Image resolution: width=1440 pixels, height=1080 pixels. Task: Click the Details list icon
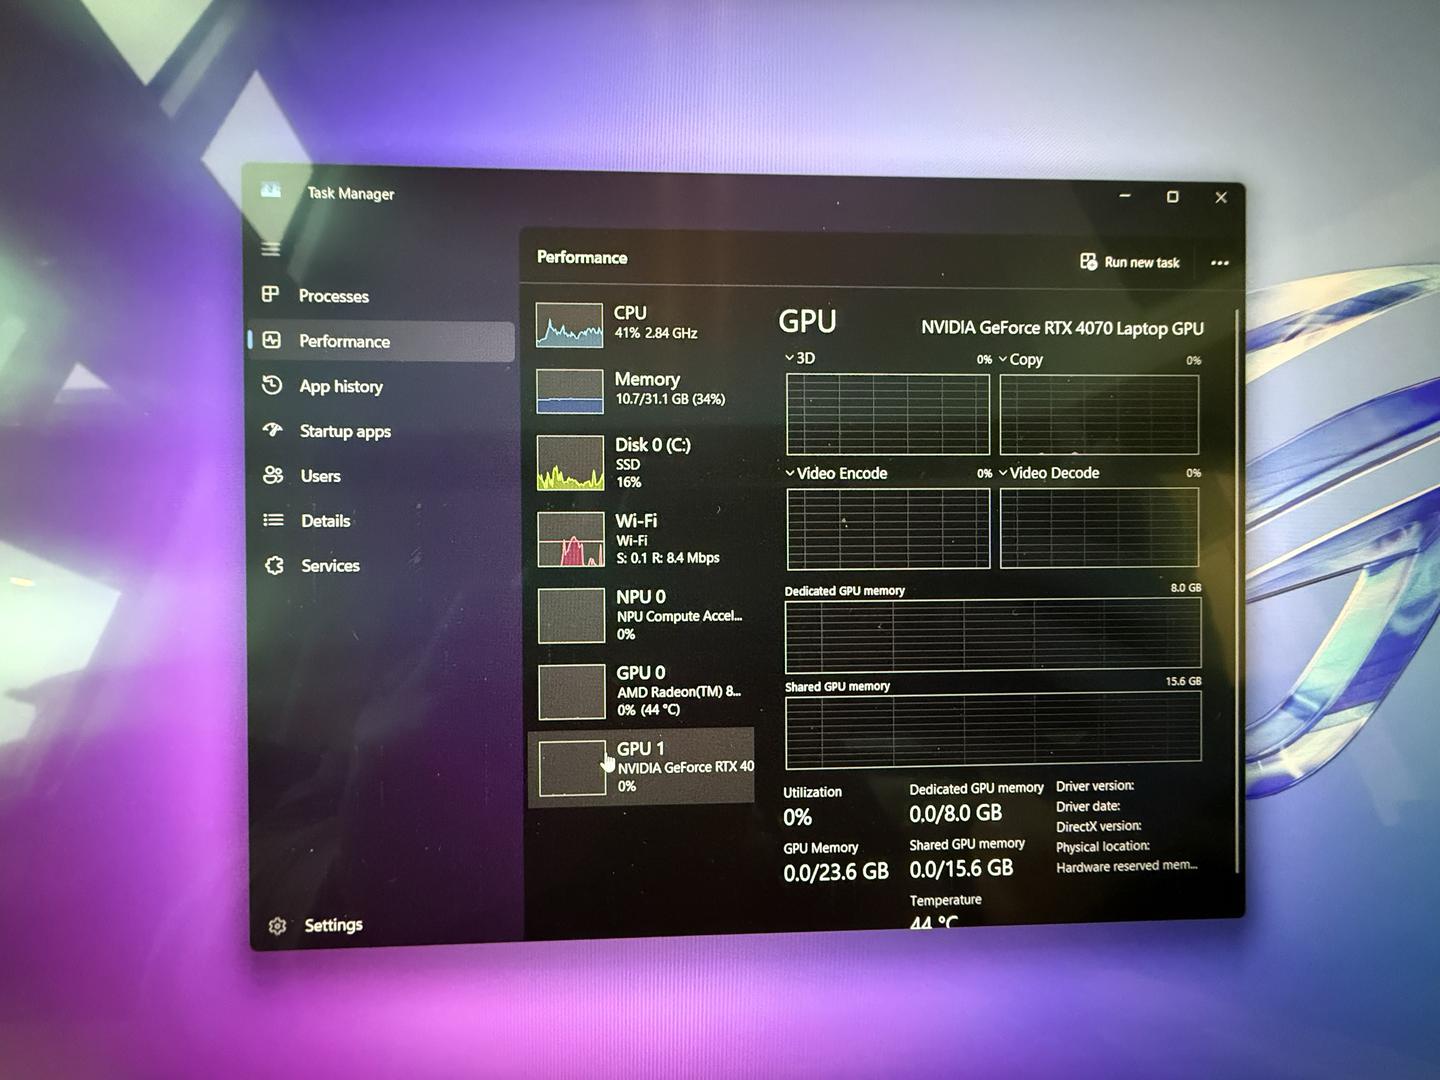point(273,520)
